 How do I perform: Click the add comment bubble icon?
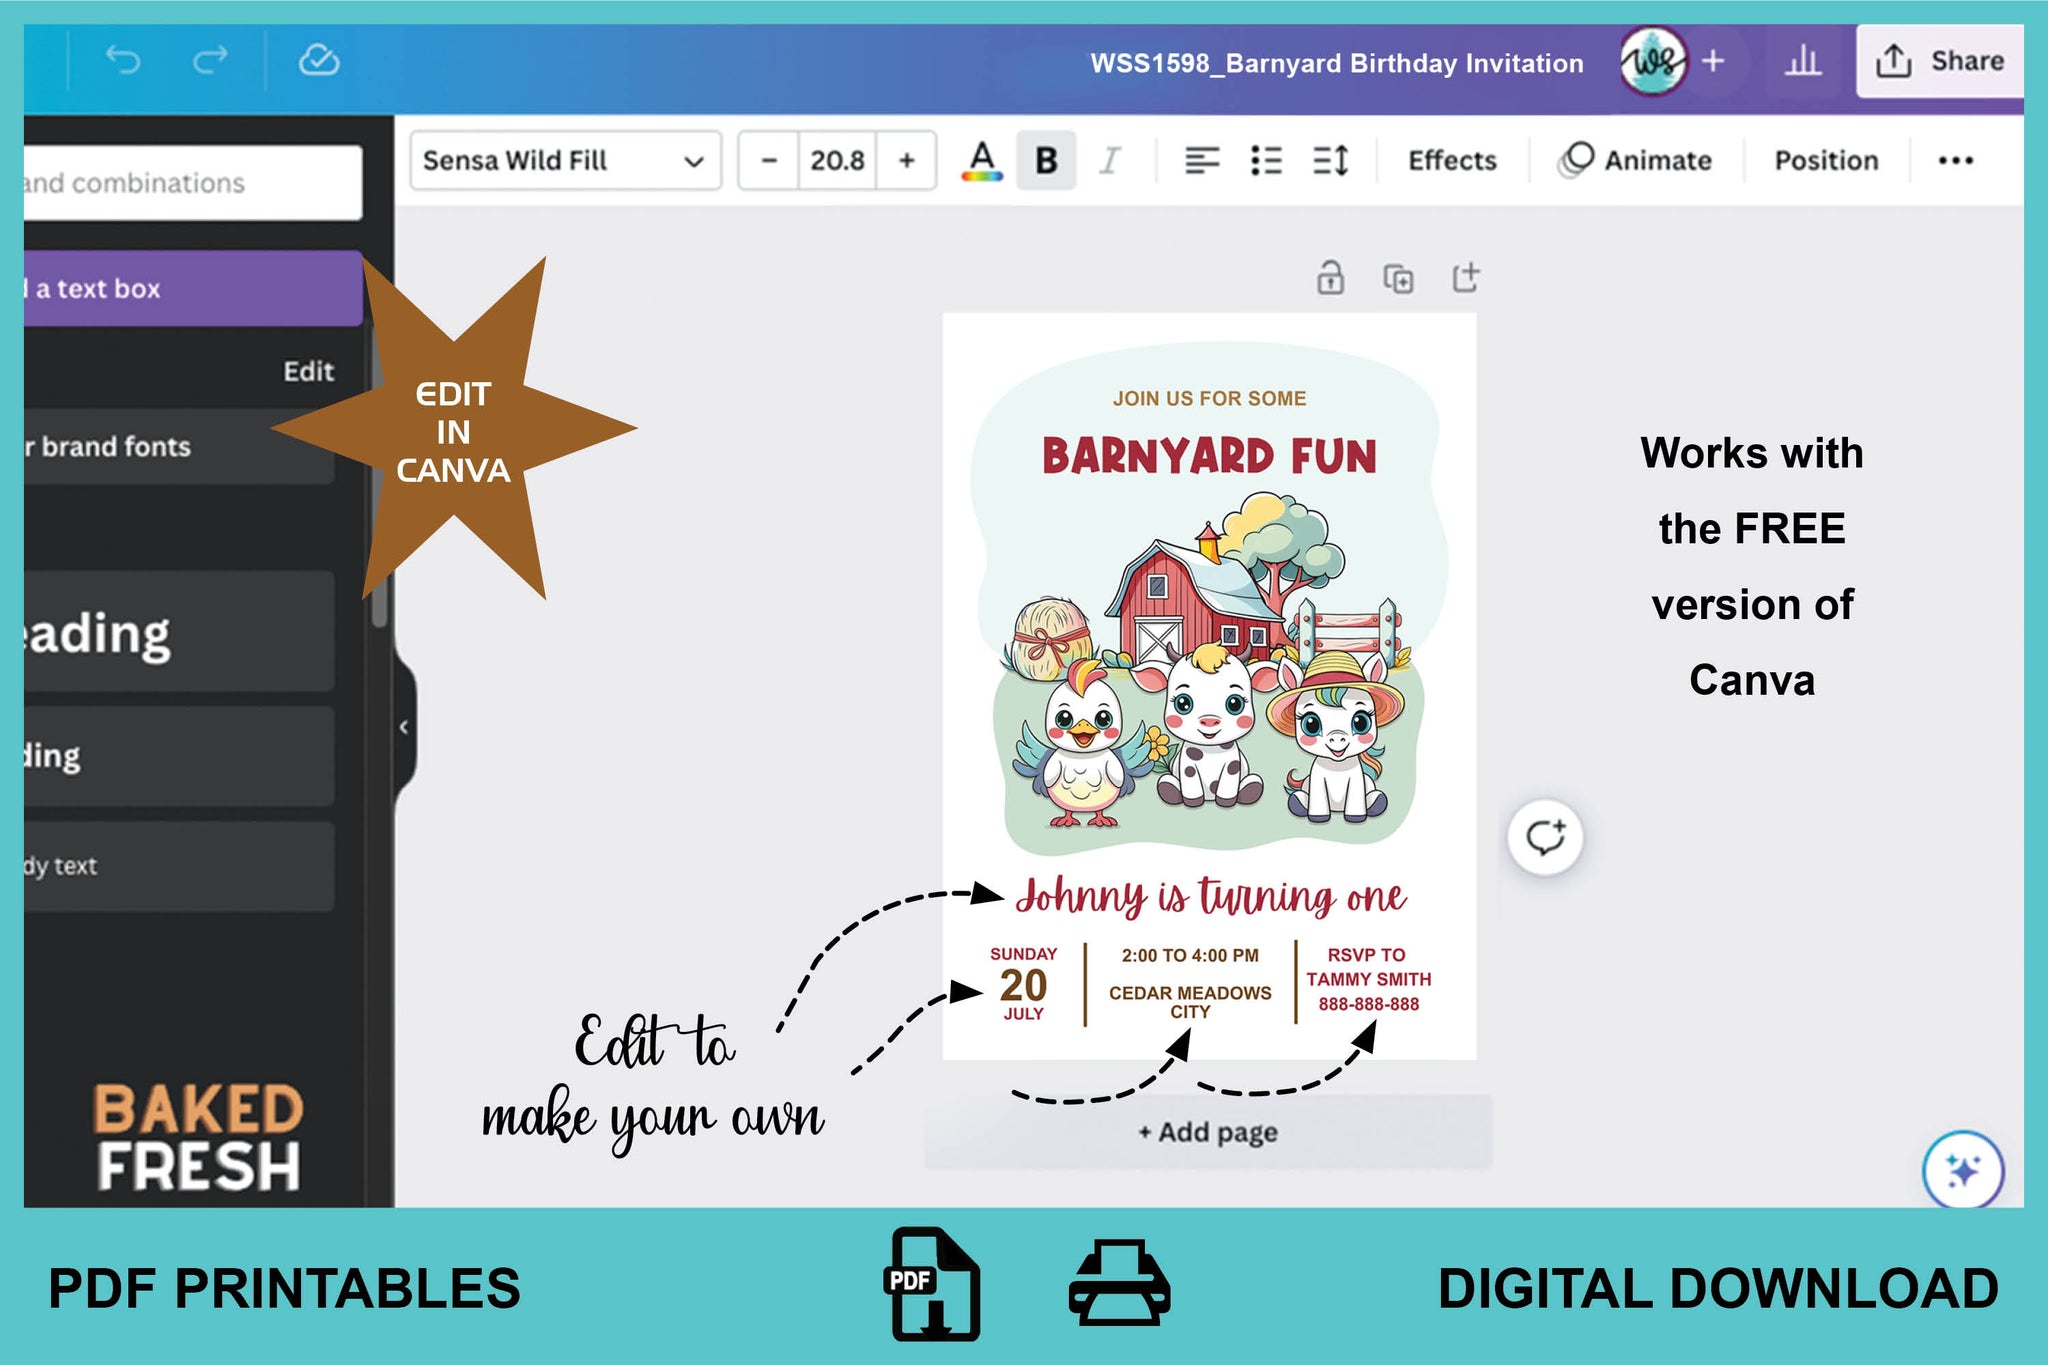point(1545,837)
